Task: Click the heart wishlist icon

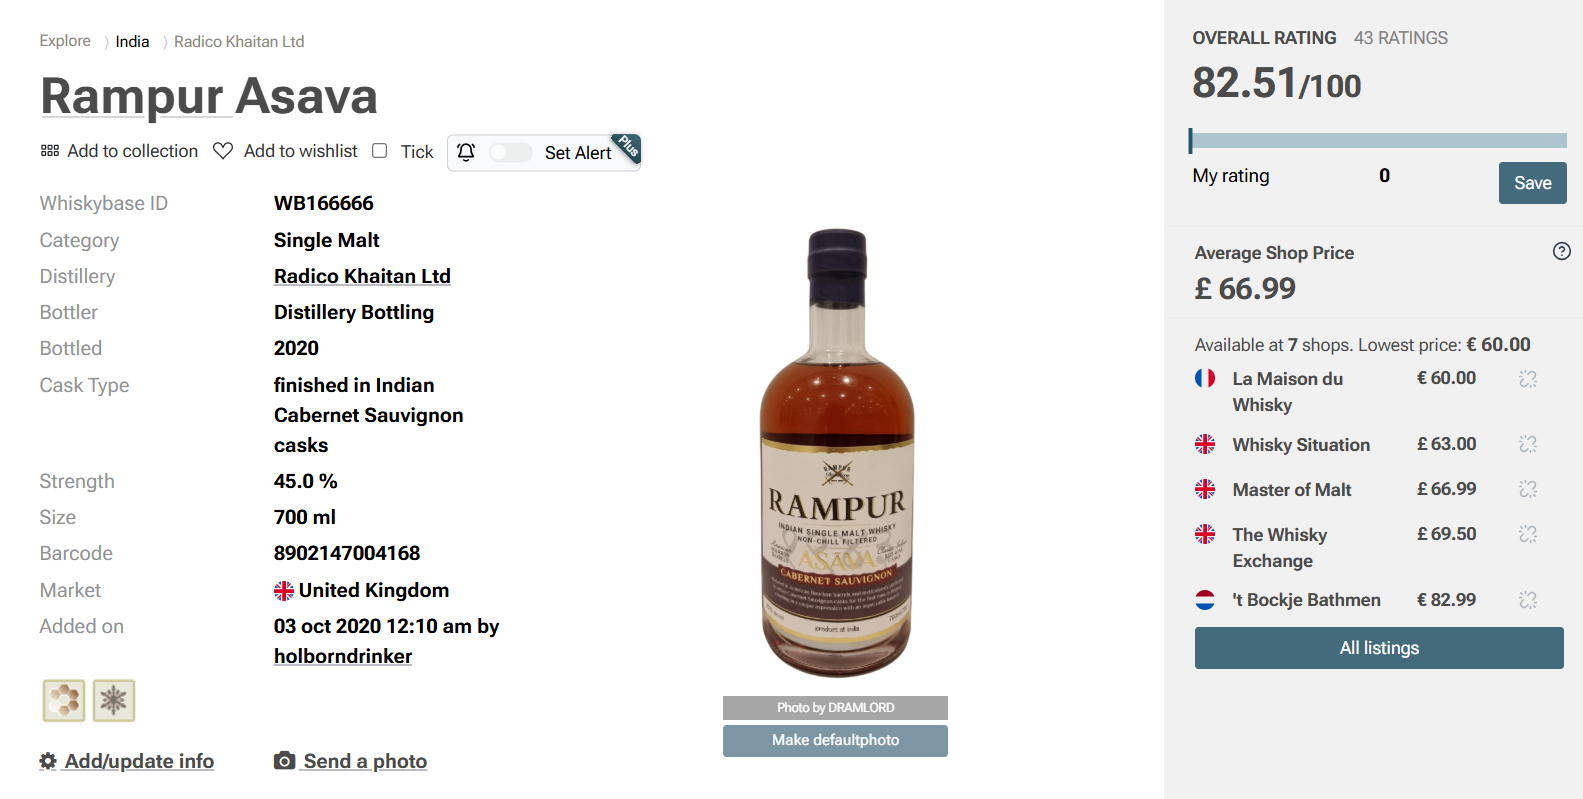Action: click(223, 151)
